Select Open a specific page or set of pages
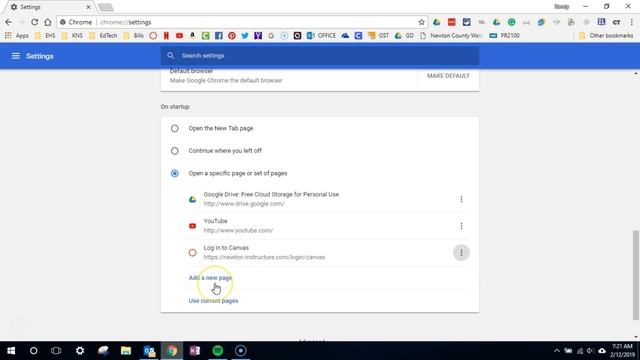The height and width of the screenshot is (360, 640). (175, 173)
